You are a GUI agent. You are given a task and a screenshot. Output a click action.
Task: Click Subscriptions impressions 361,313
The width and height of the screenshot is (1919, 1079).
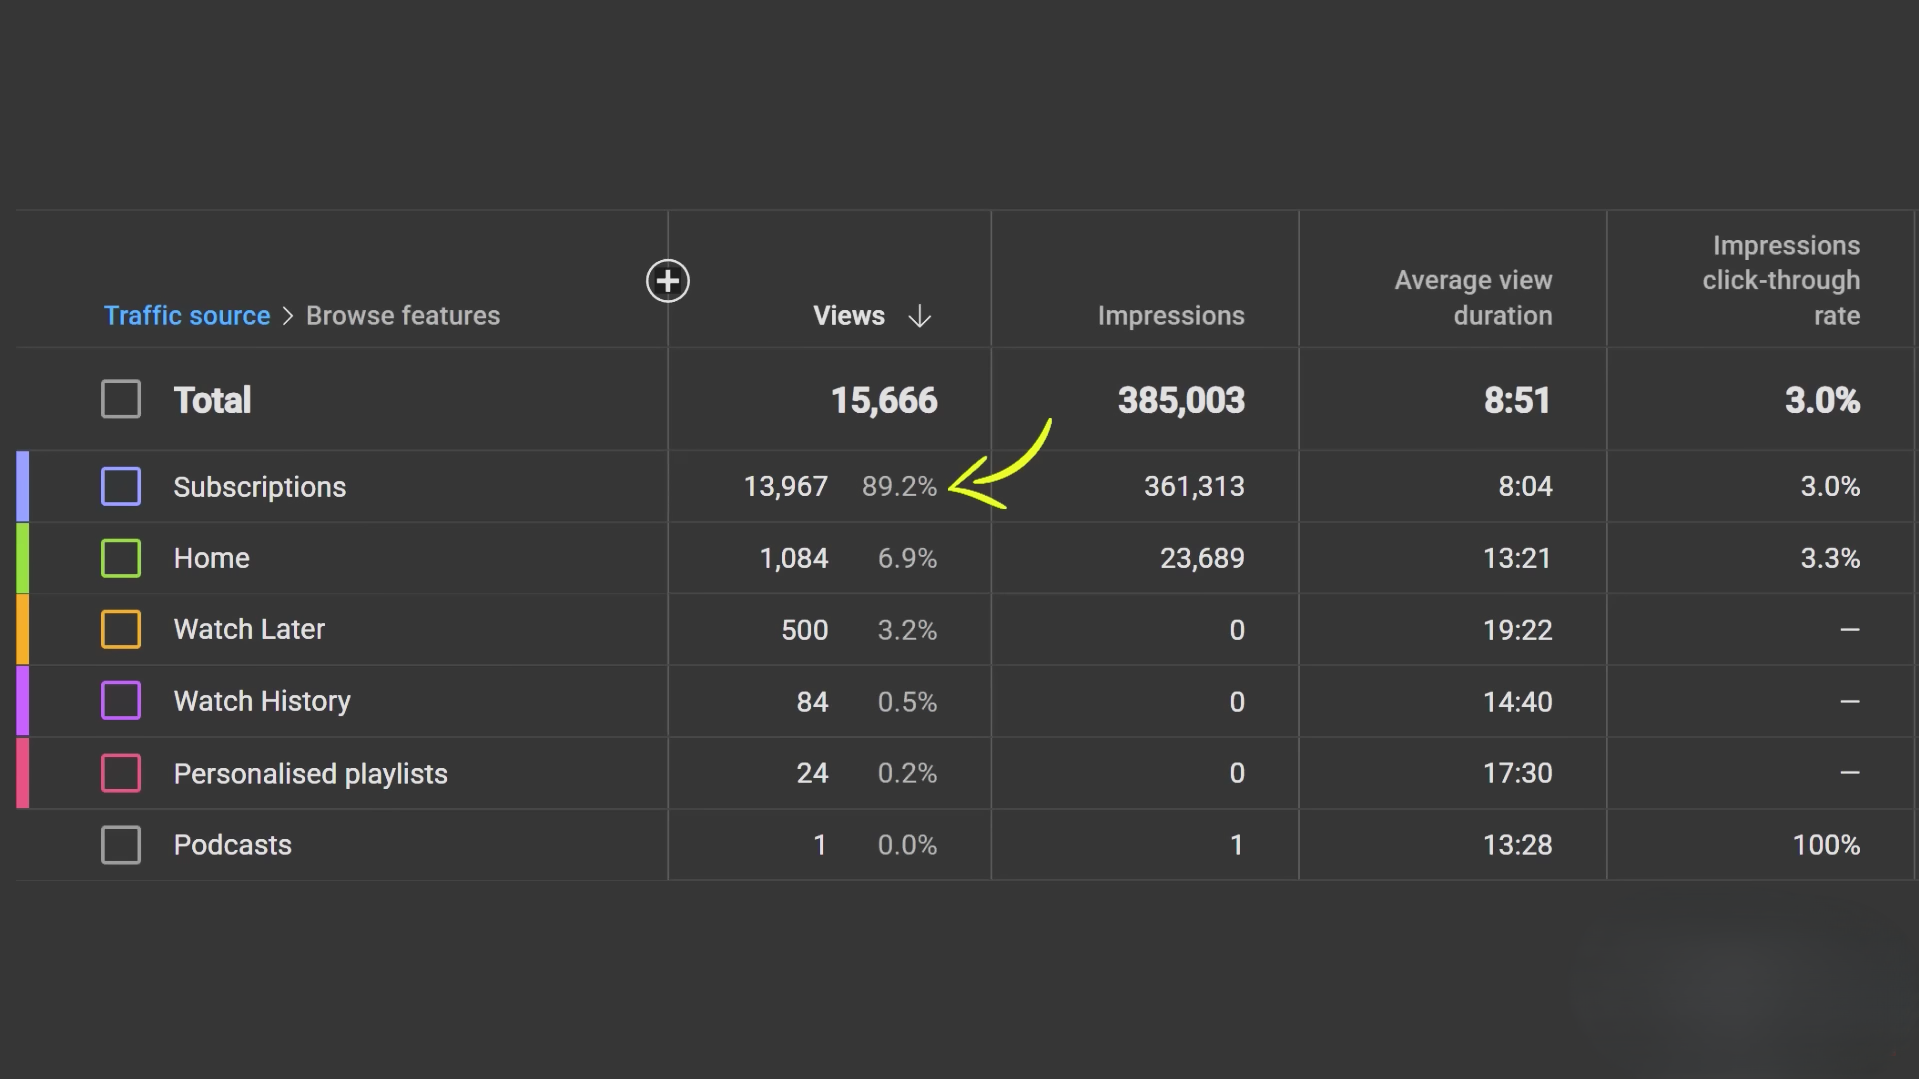tap(1194, 487)
